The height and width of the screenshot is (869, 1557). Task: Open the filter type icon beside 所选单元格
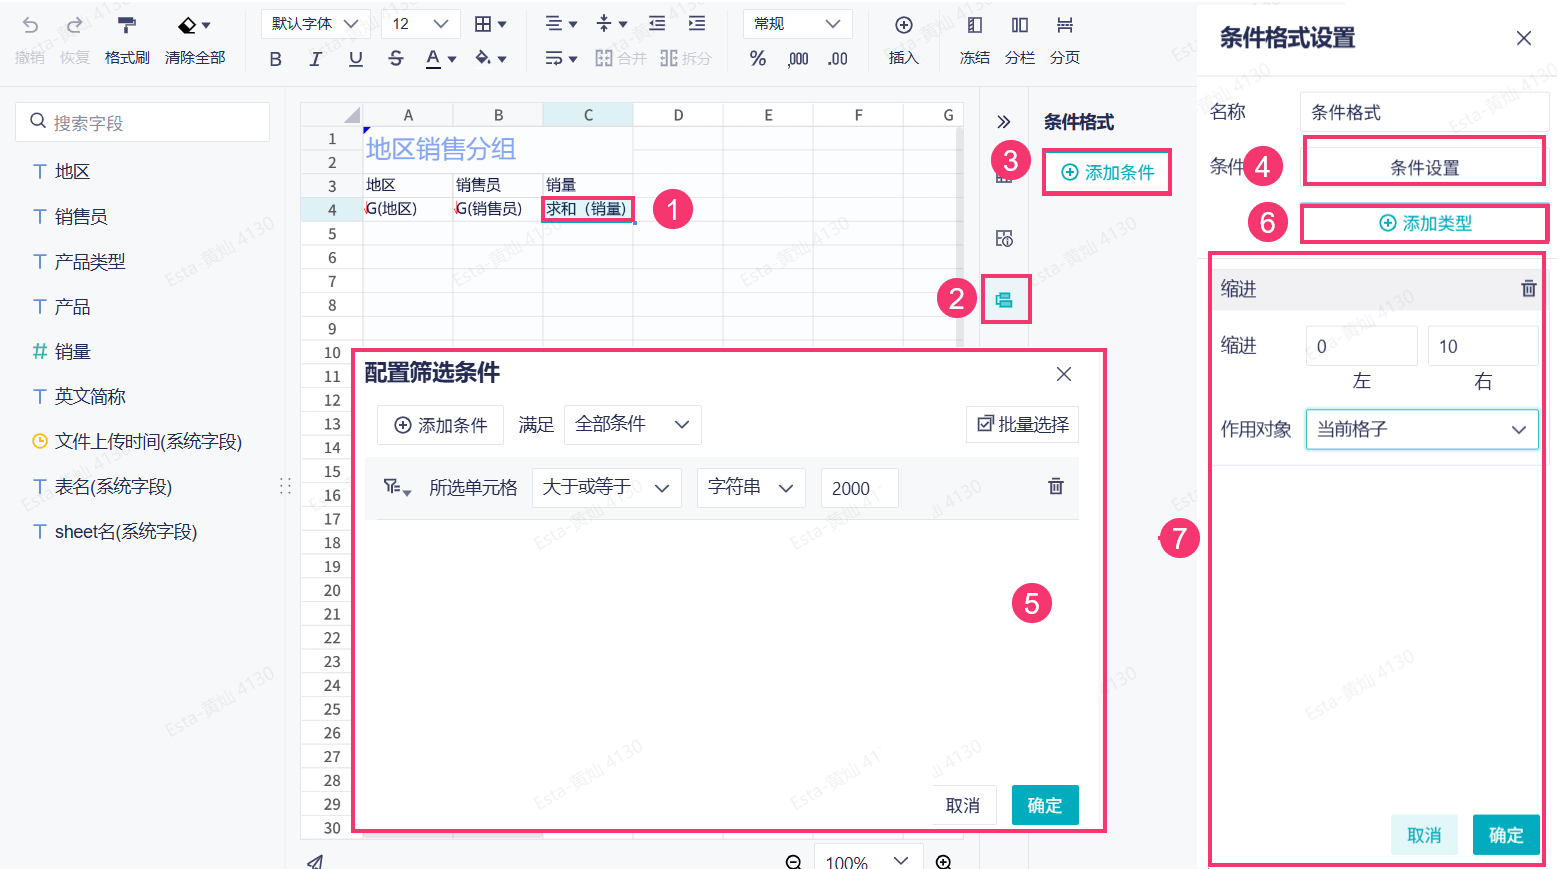397,488
